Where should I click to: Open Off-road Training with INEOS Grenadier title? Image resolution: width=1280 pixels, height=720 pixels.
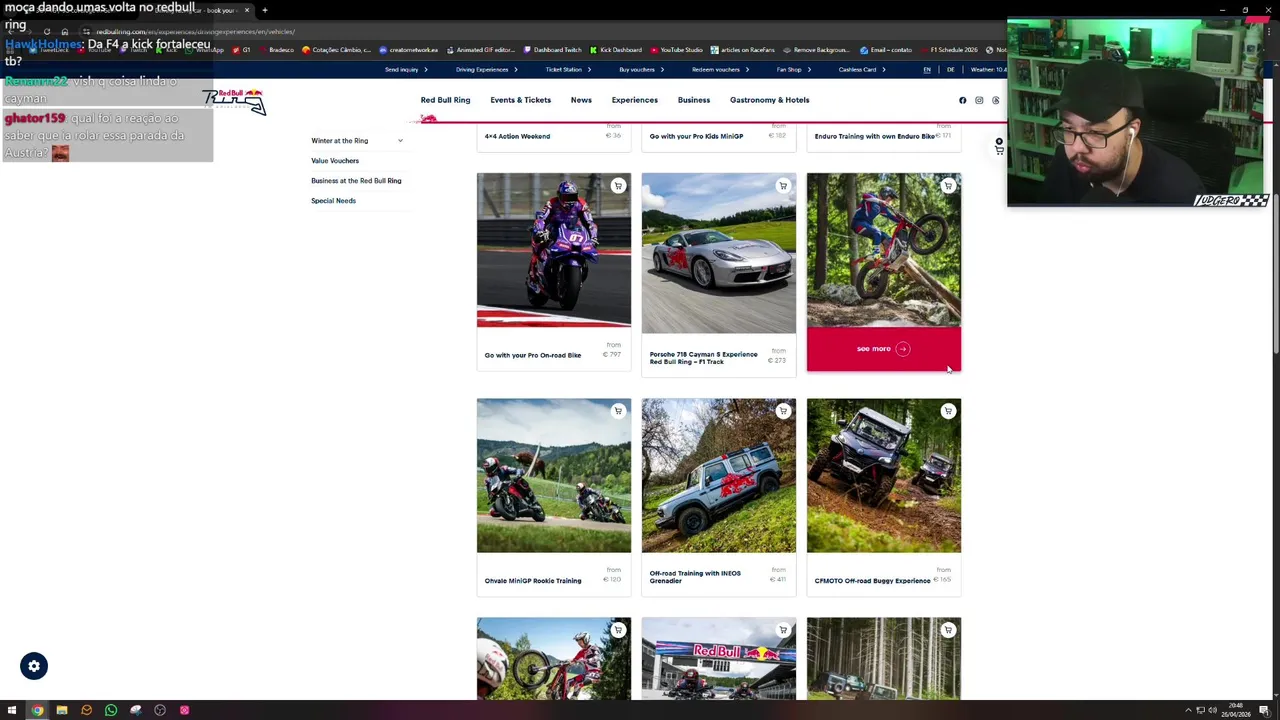tap(695, 577)
